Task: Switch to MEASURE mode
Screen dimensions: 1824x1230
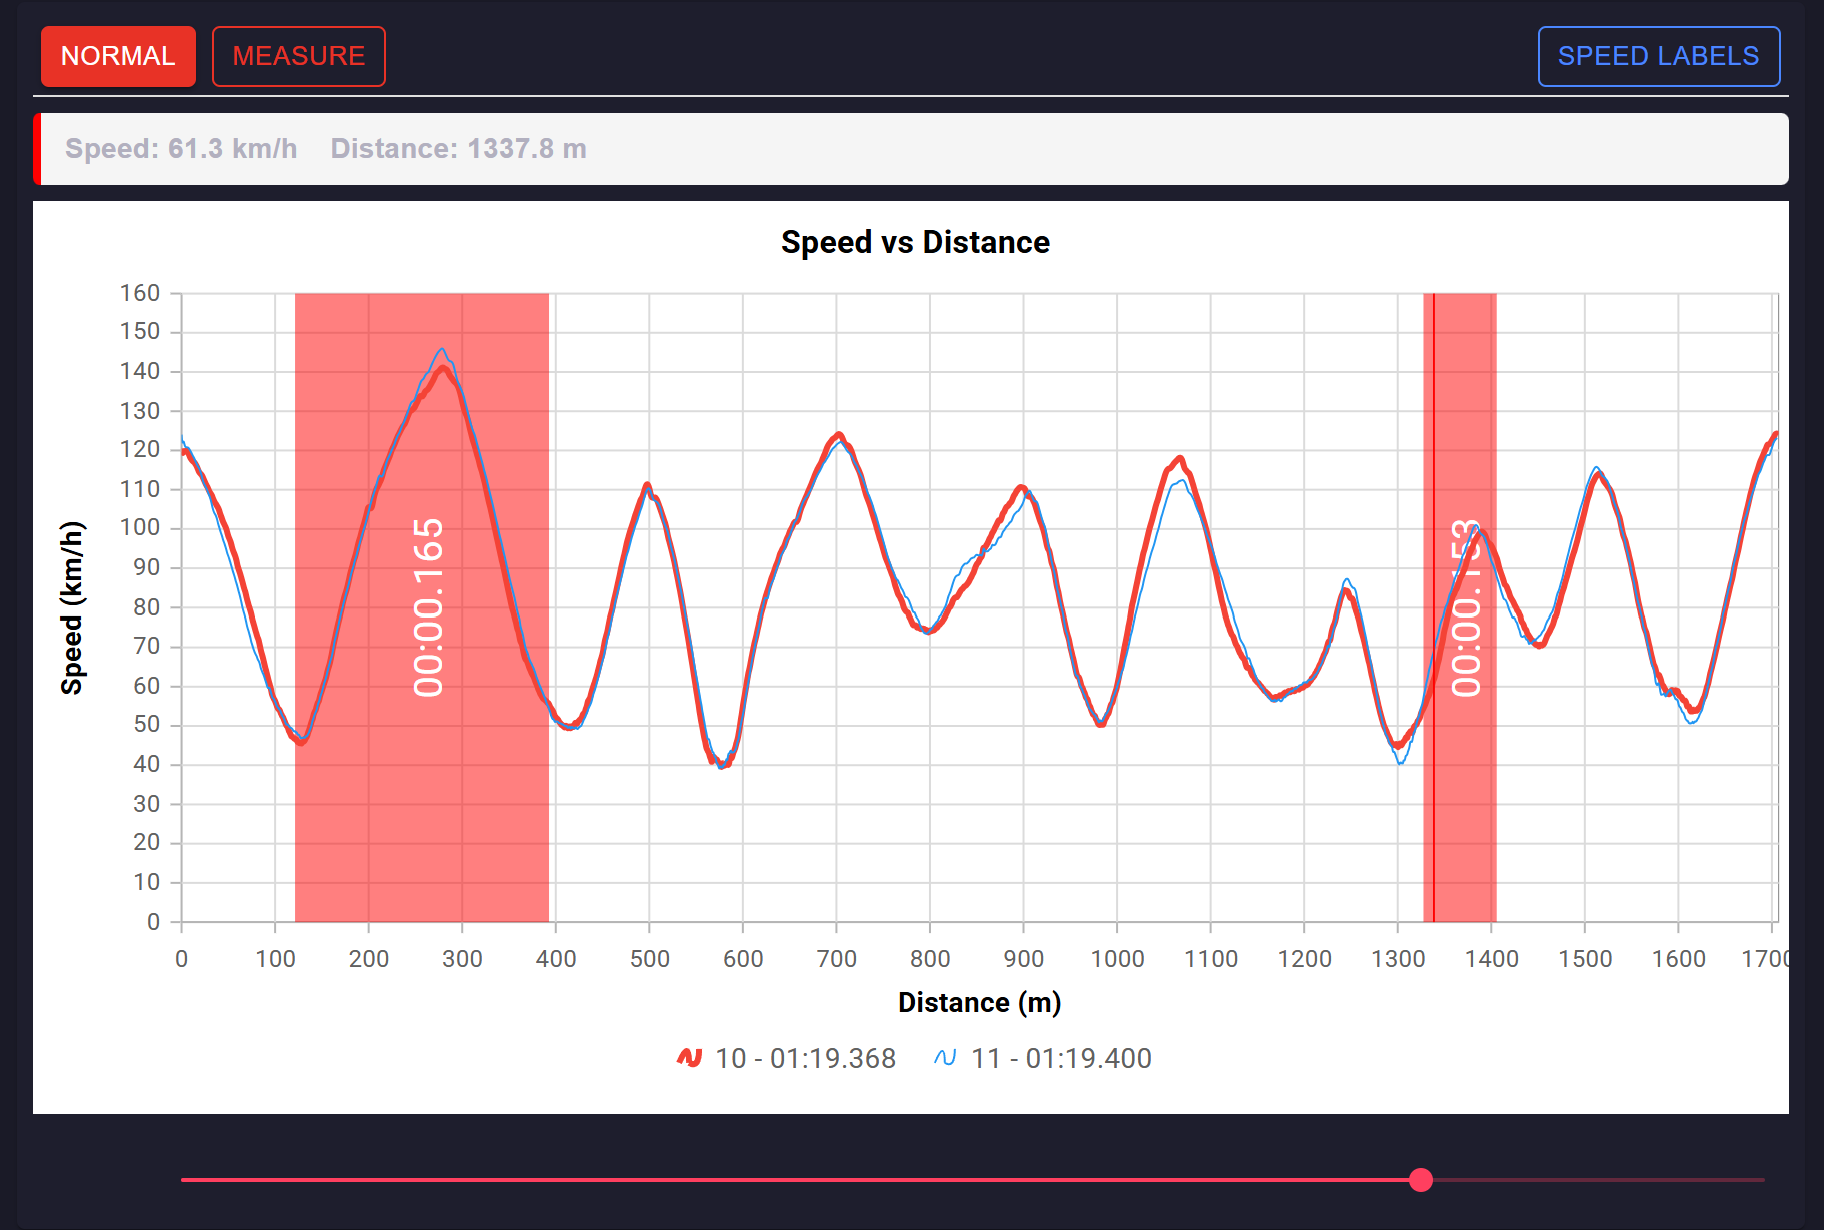Action: [x=298, y=56]
